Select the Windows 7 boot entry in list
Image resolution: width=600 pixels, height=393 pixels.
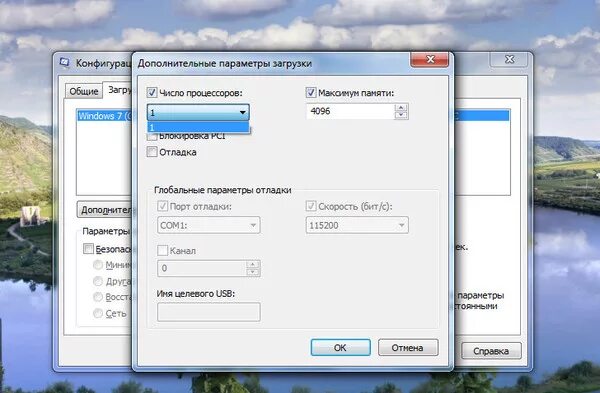[x=104, y=116]
